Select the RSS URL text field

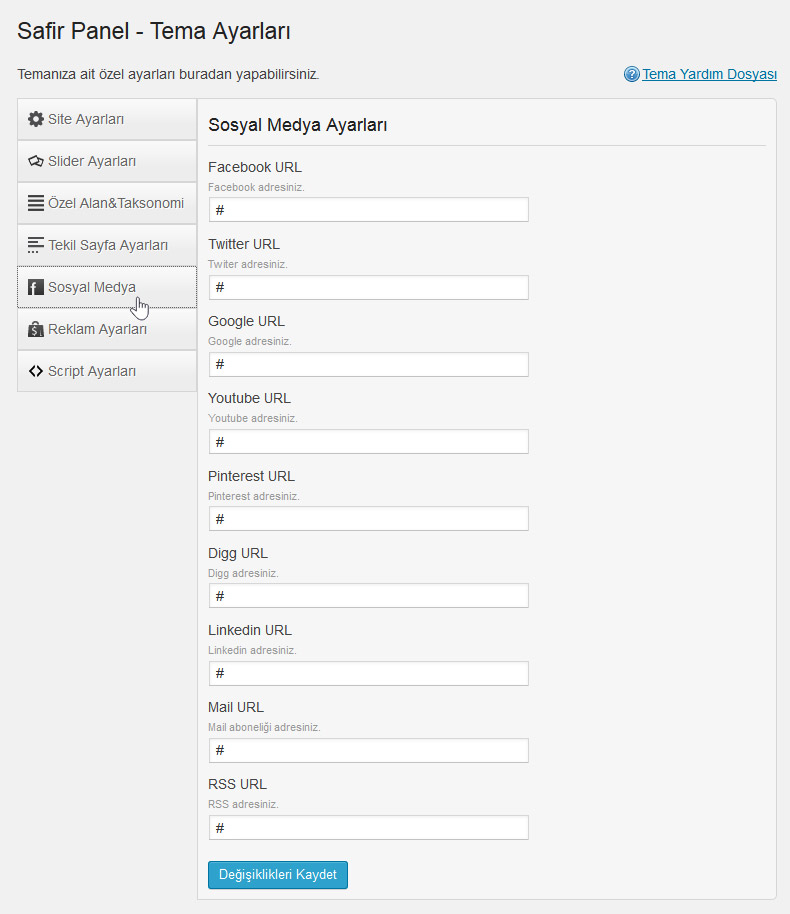point(368,828)
